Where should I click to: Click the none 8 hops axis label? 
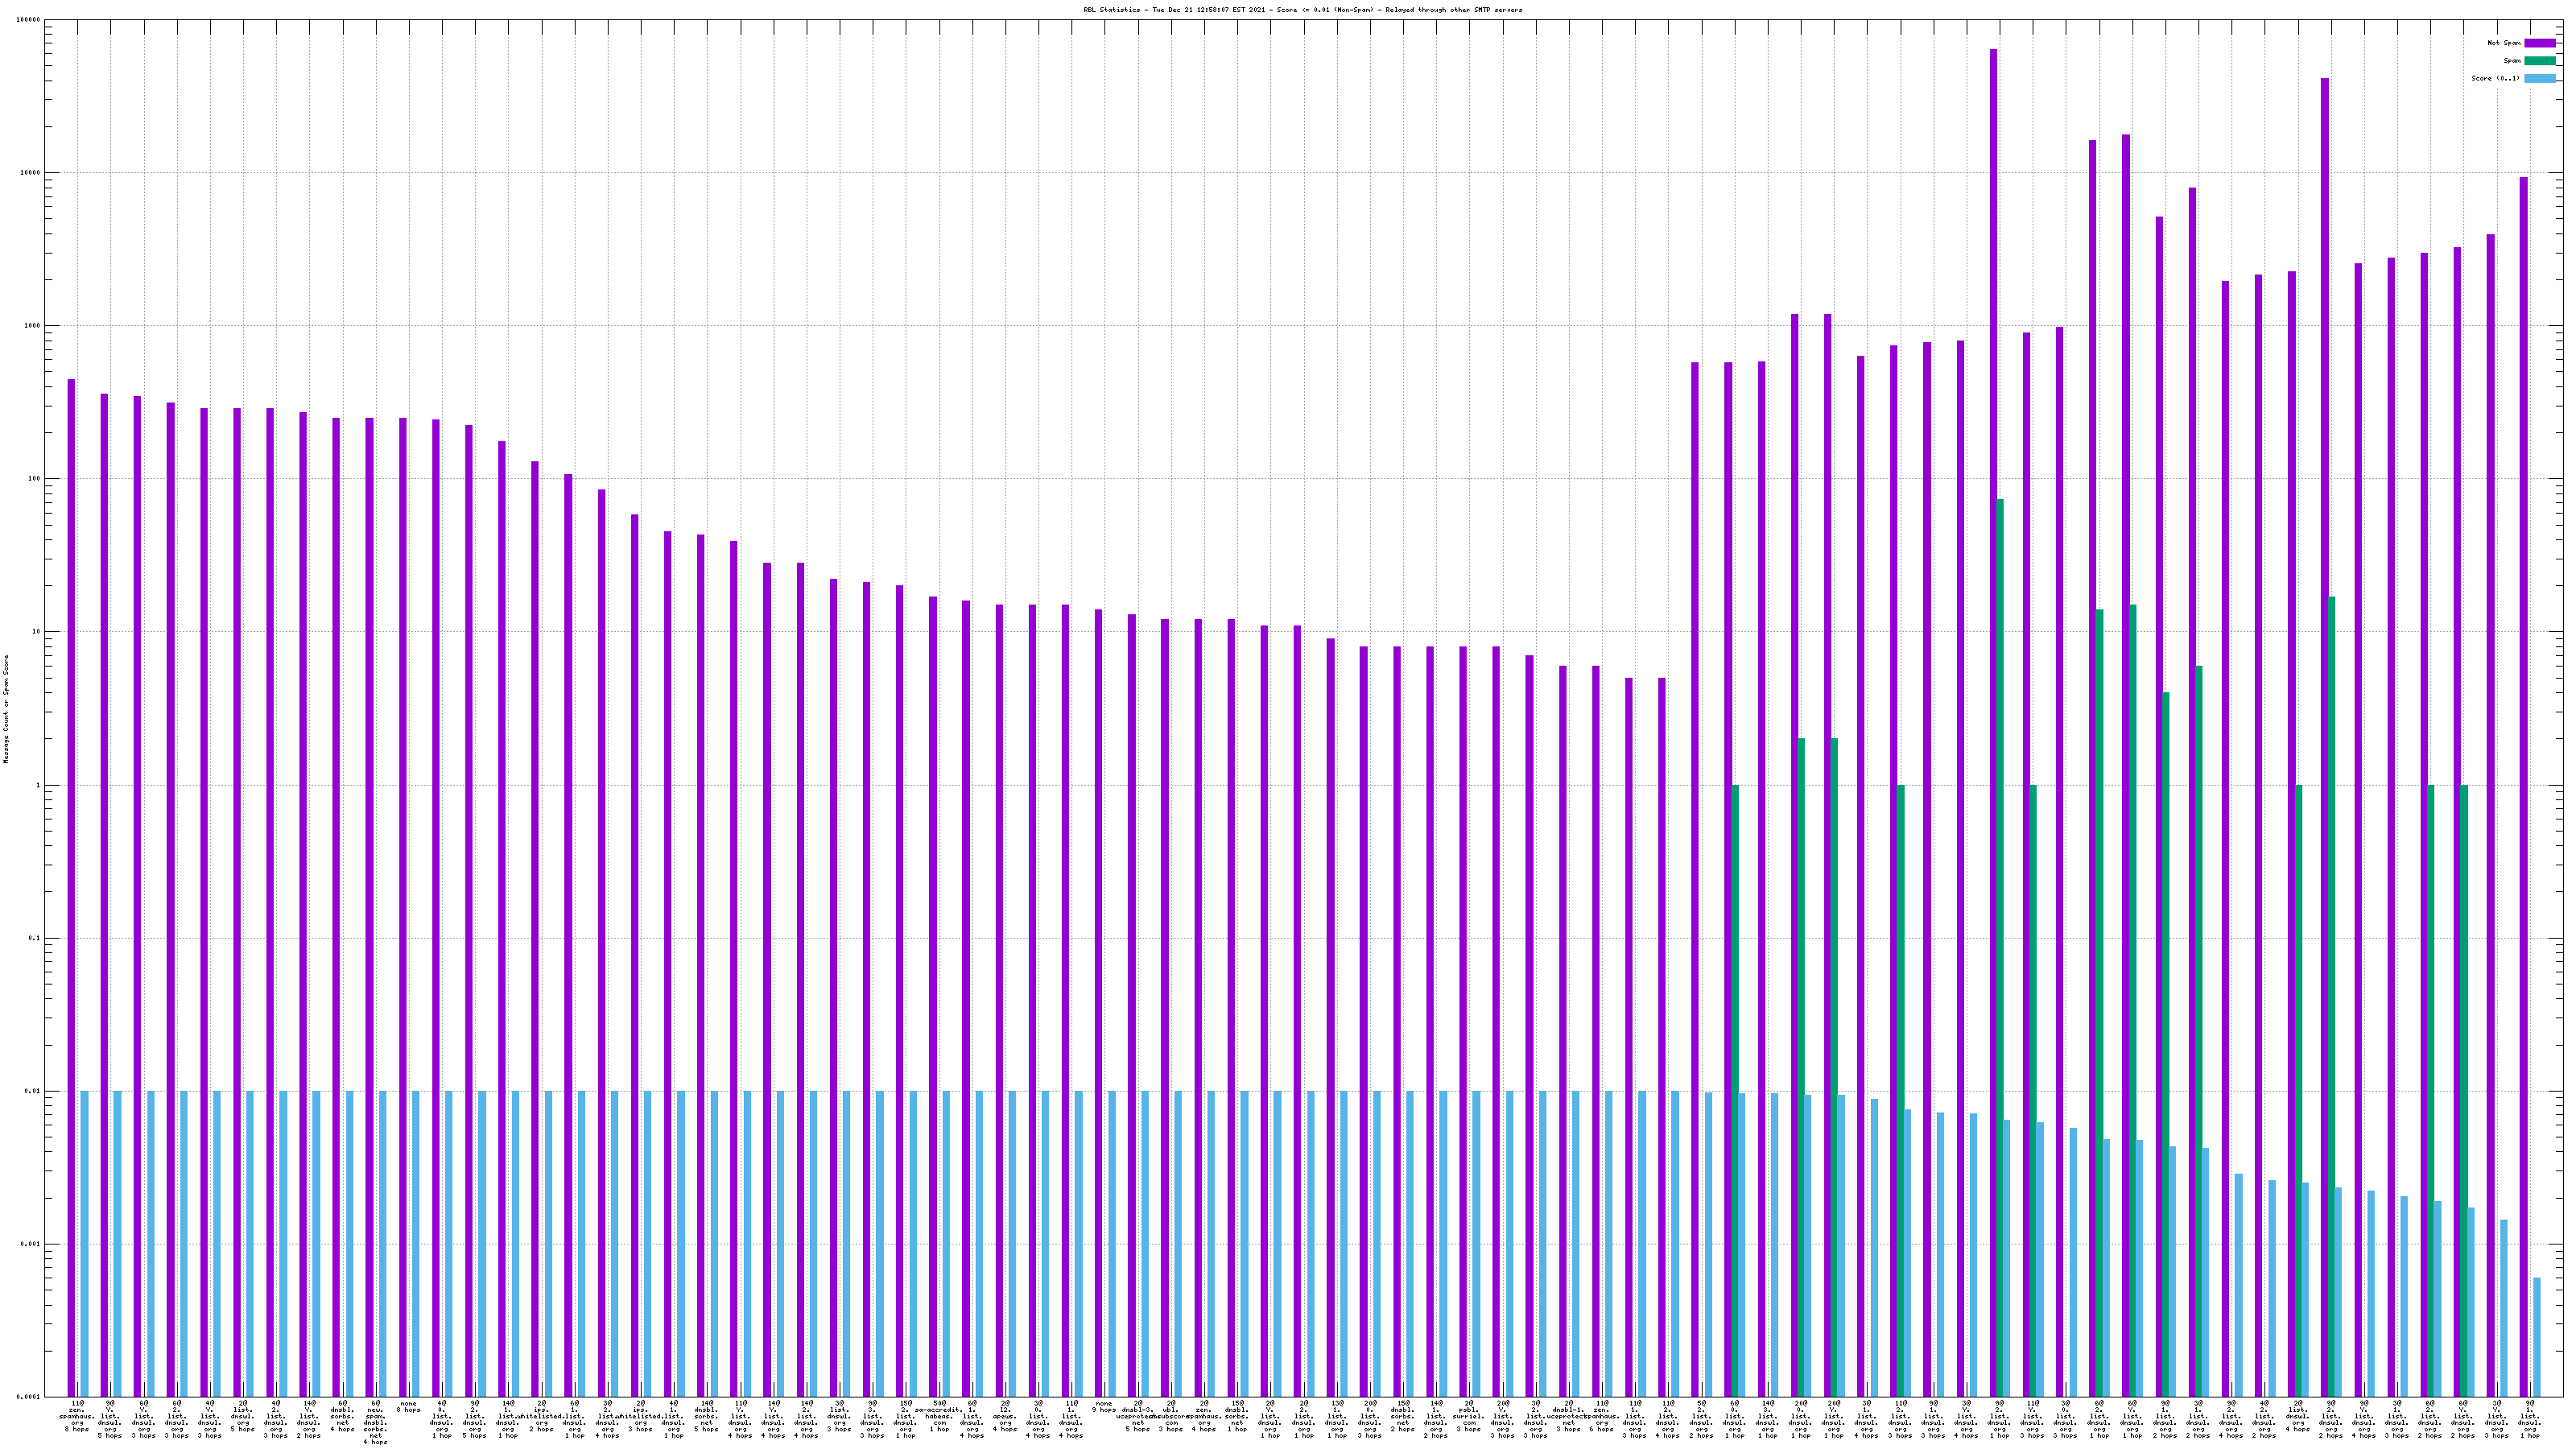tap(408, 1407)
